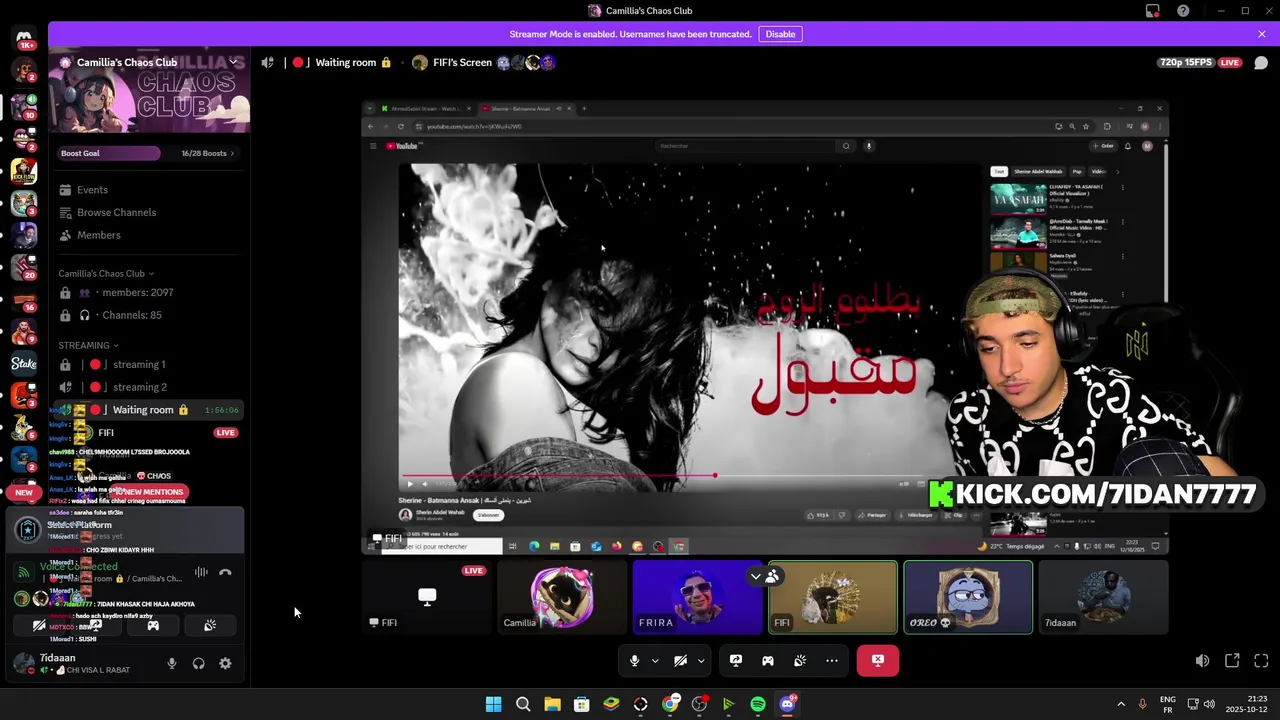The height and width of the screenshot is (720, 1280).
Task: Open the Stake server icon
Action: pyautogui.click(x=24, y=363)
